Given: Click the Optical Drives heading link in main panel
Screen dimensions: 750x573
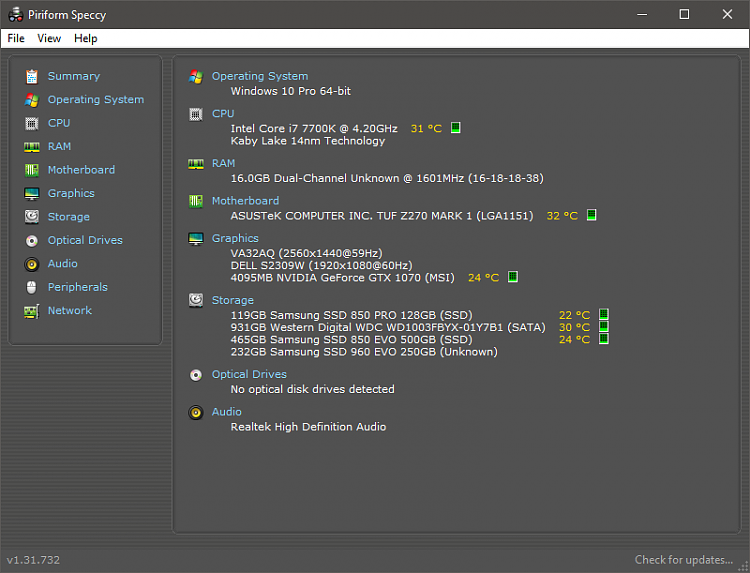Looking at the screenshot, I should pyautogui.click(x=249, y=374).
